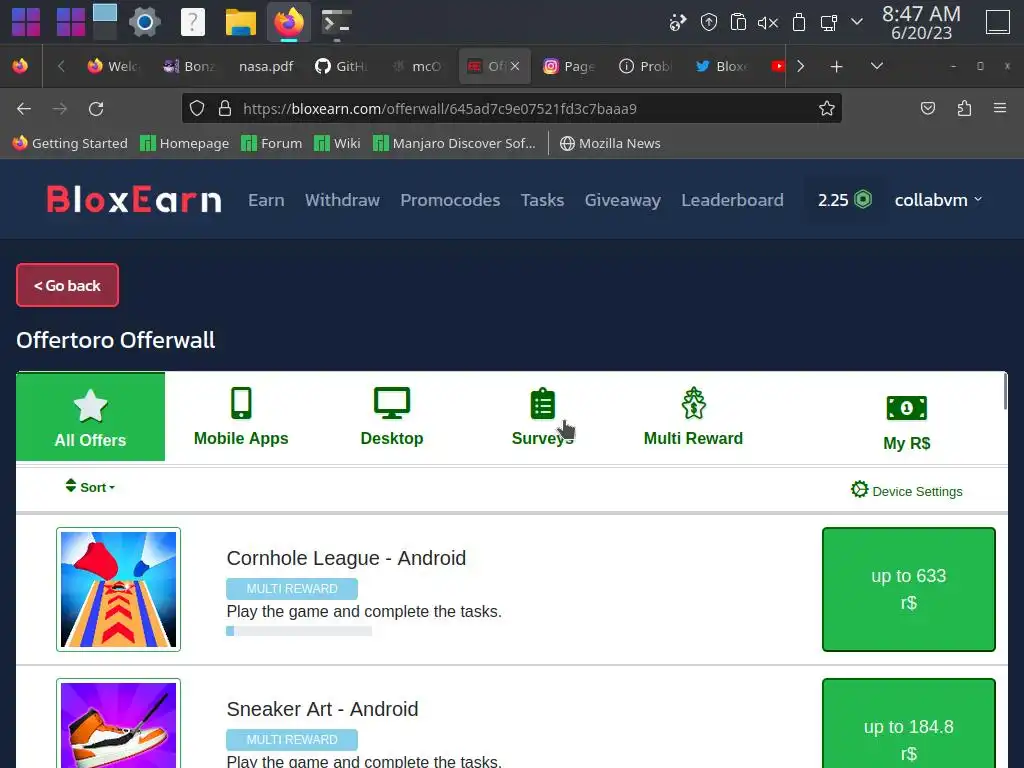Open the My R$ tab
Image resolution: width=1024 pixels, height=768 pixels.
pos(906,422)
